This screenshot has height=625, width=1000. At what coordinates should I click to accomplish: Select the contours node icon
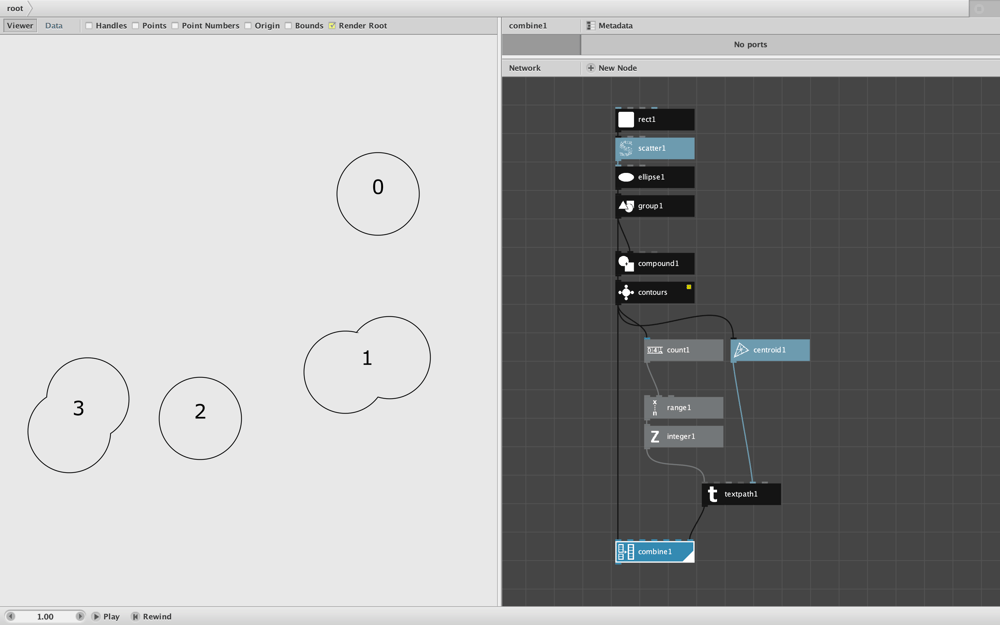tap(626, 292)
